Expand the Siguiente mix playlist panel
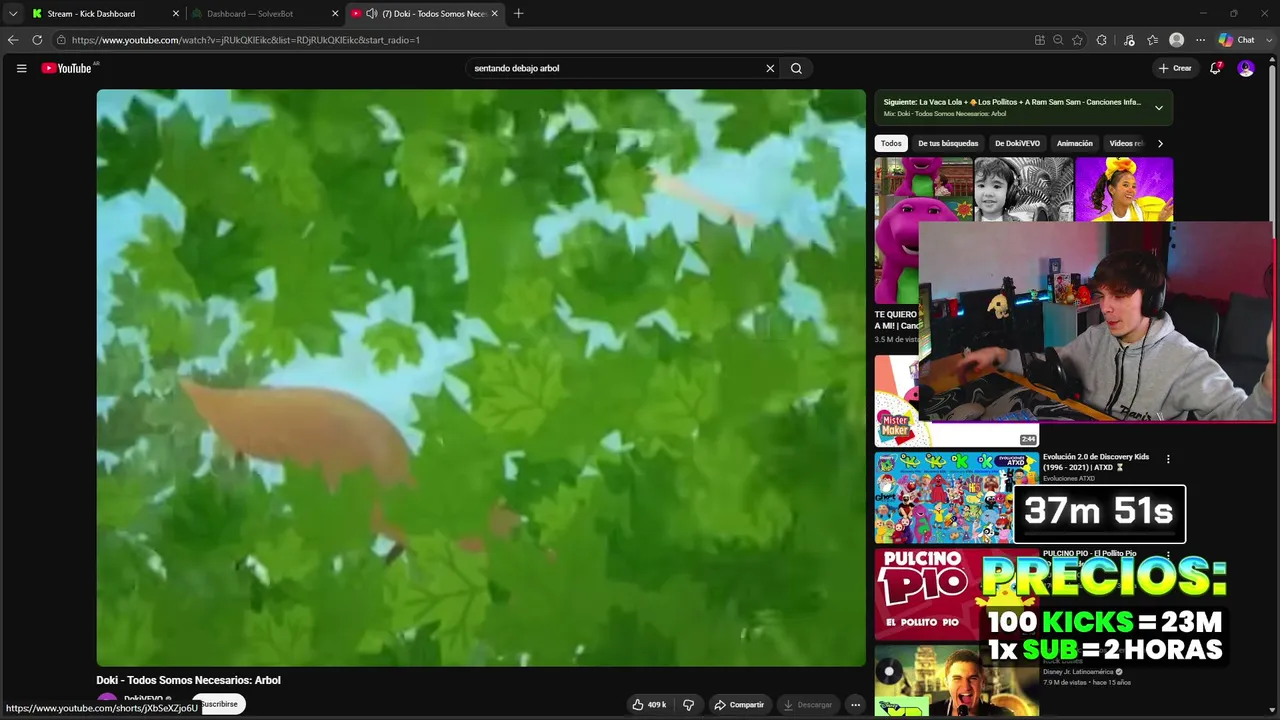 [1159, 108]
